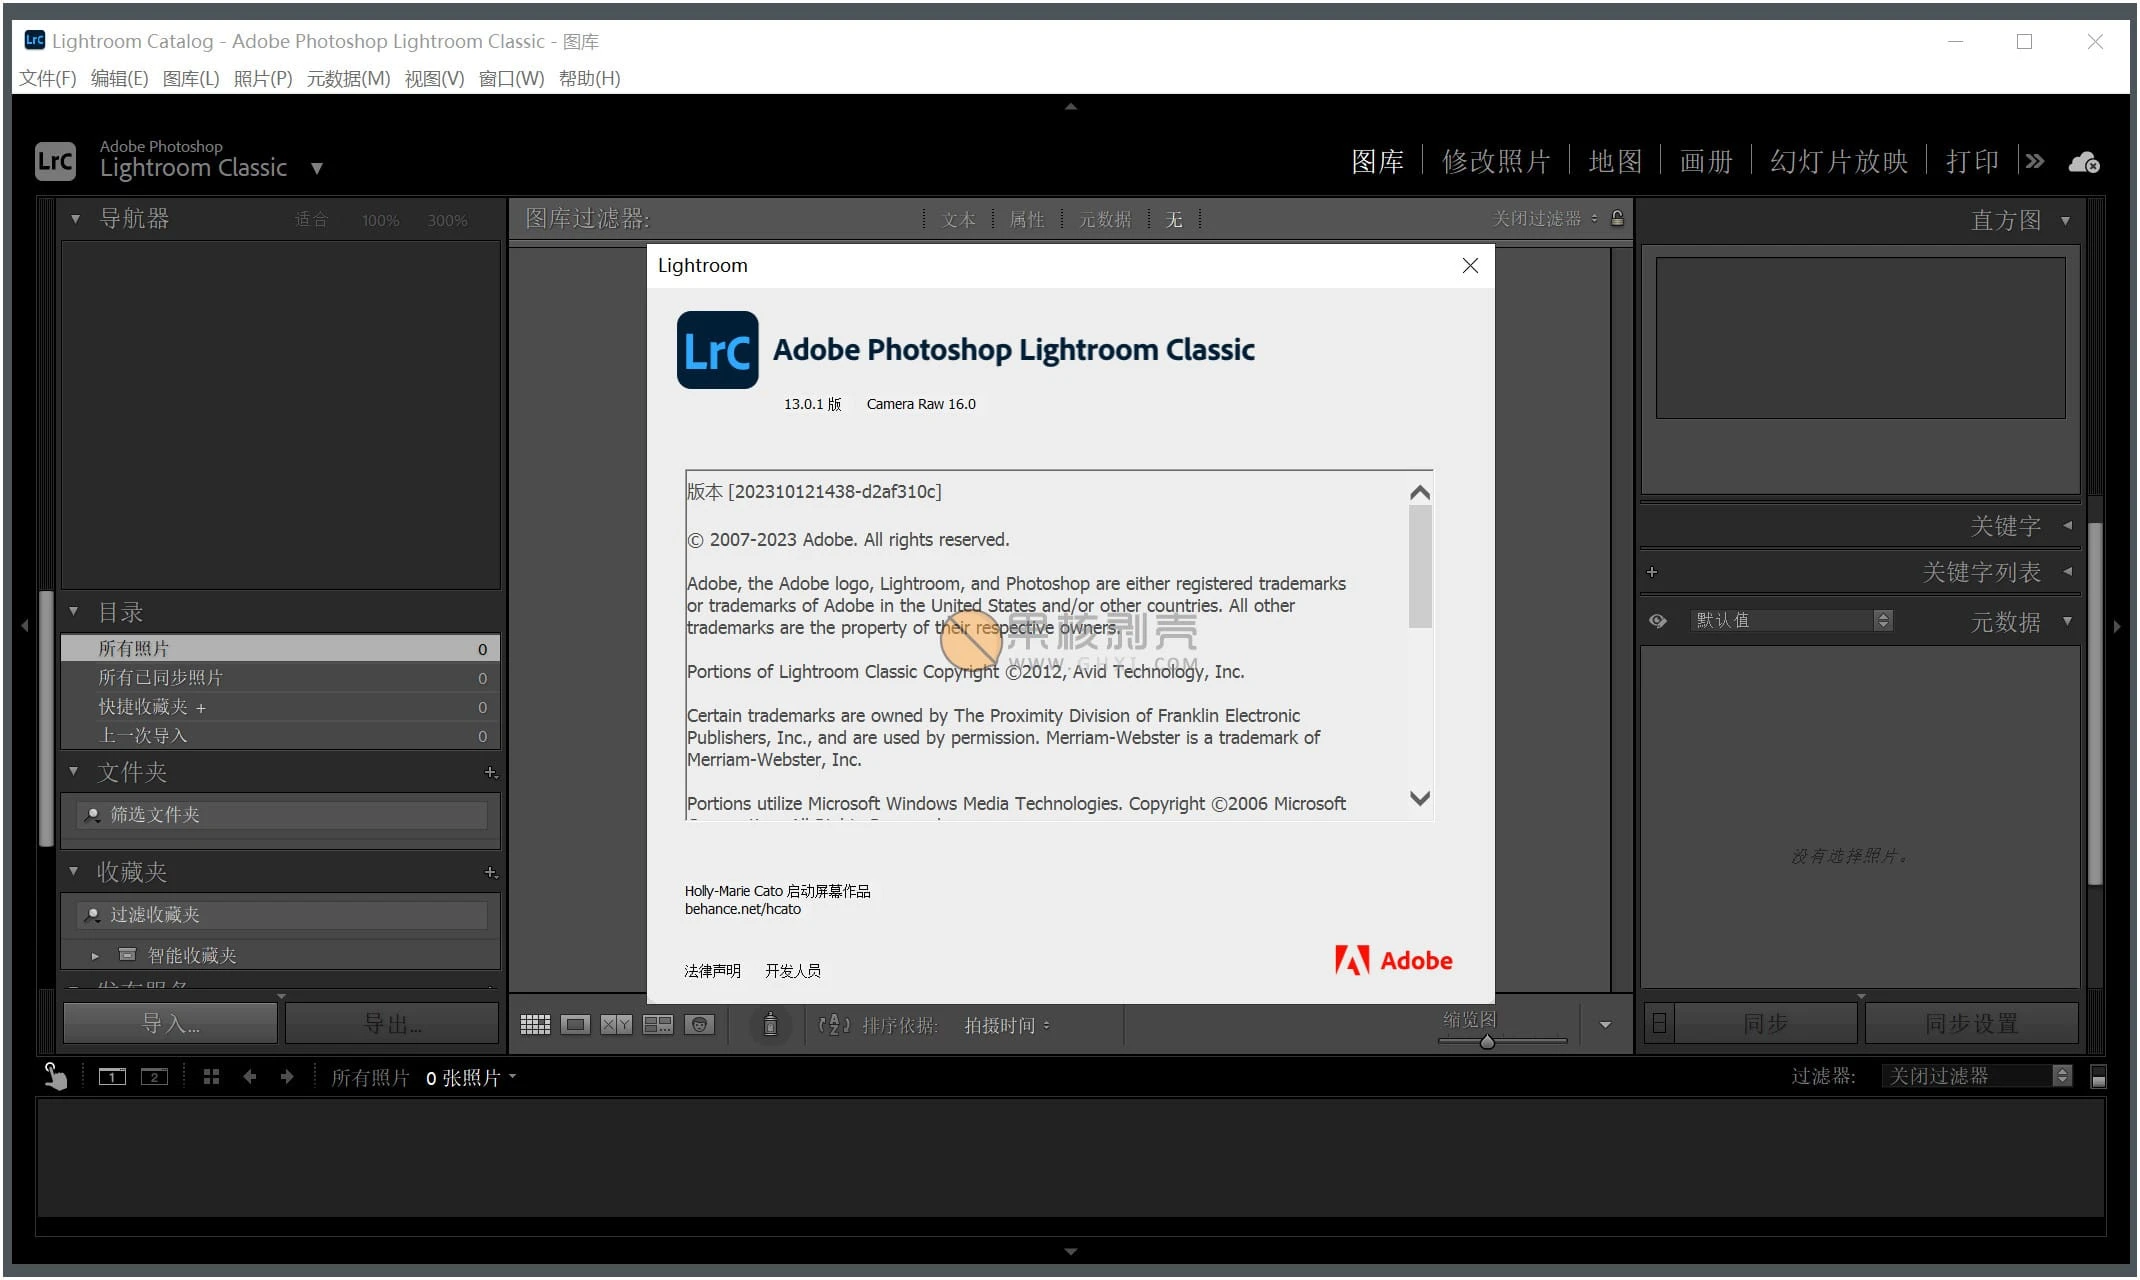Open toolbar content dropdown arrow

(1605, 1025)
